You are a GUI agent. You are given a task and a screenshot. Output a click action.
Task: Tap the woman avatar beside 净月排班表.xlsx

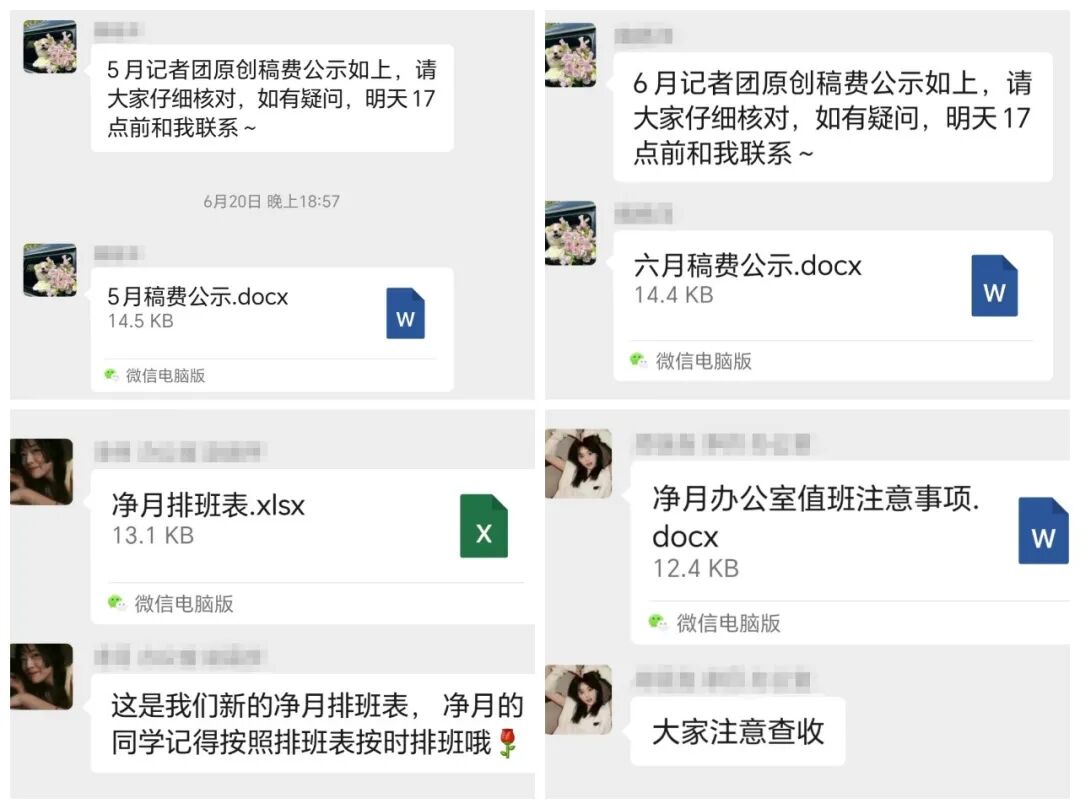(x=41, y=472)
